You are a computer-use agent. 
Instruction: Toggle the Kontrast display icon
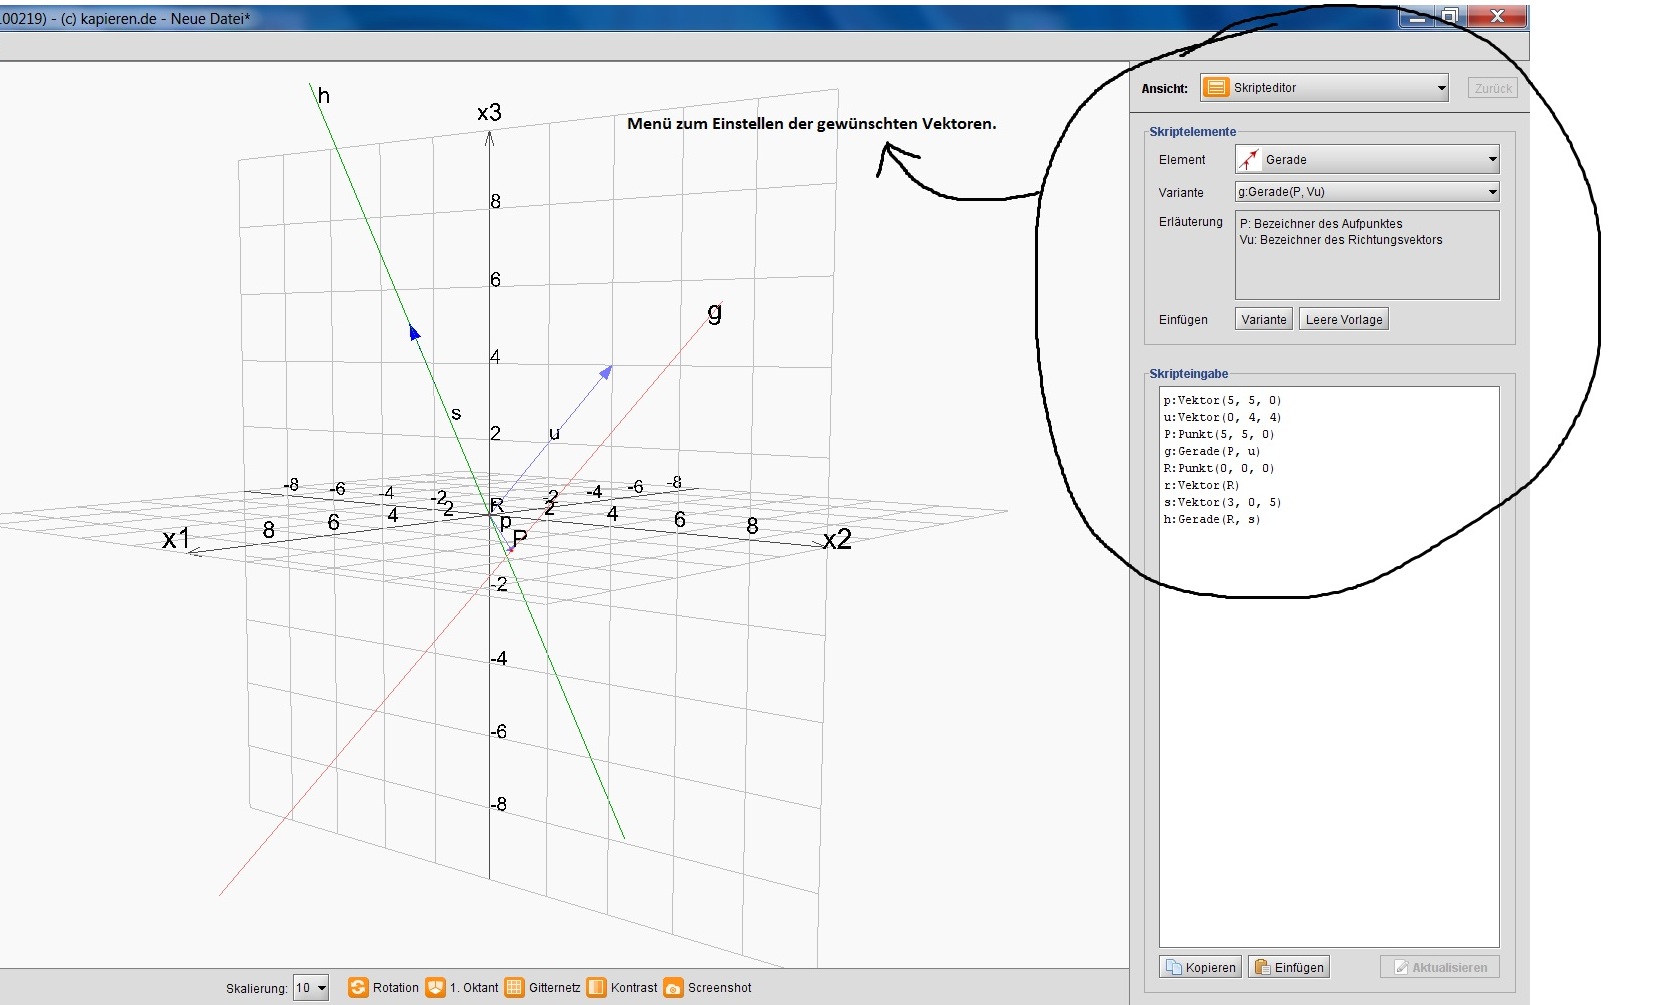[596, 987]
